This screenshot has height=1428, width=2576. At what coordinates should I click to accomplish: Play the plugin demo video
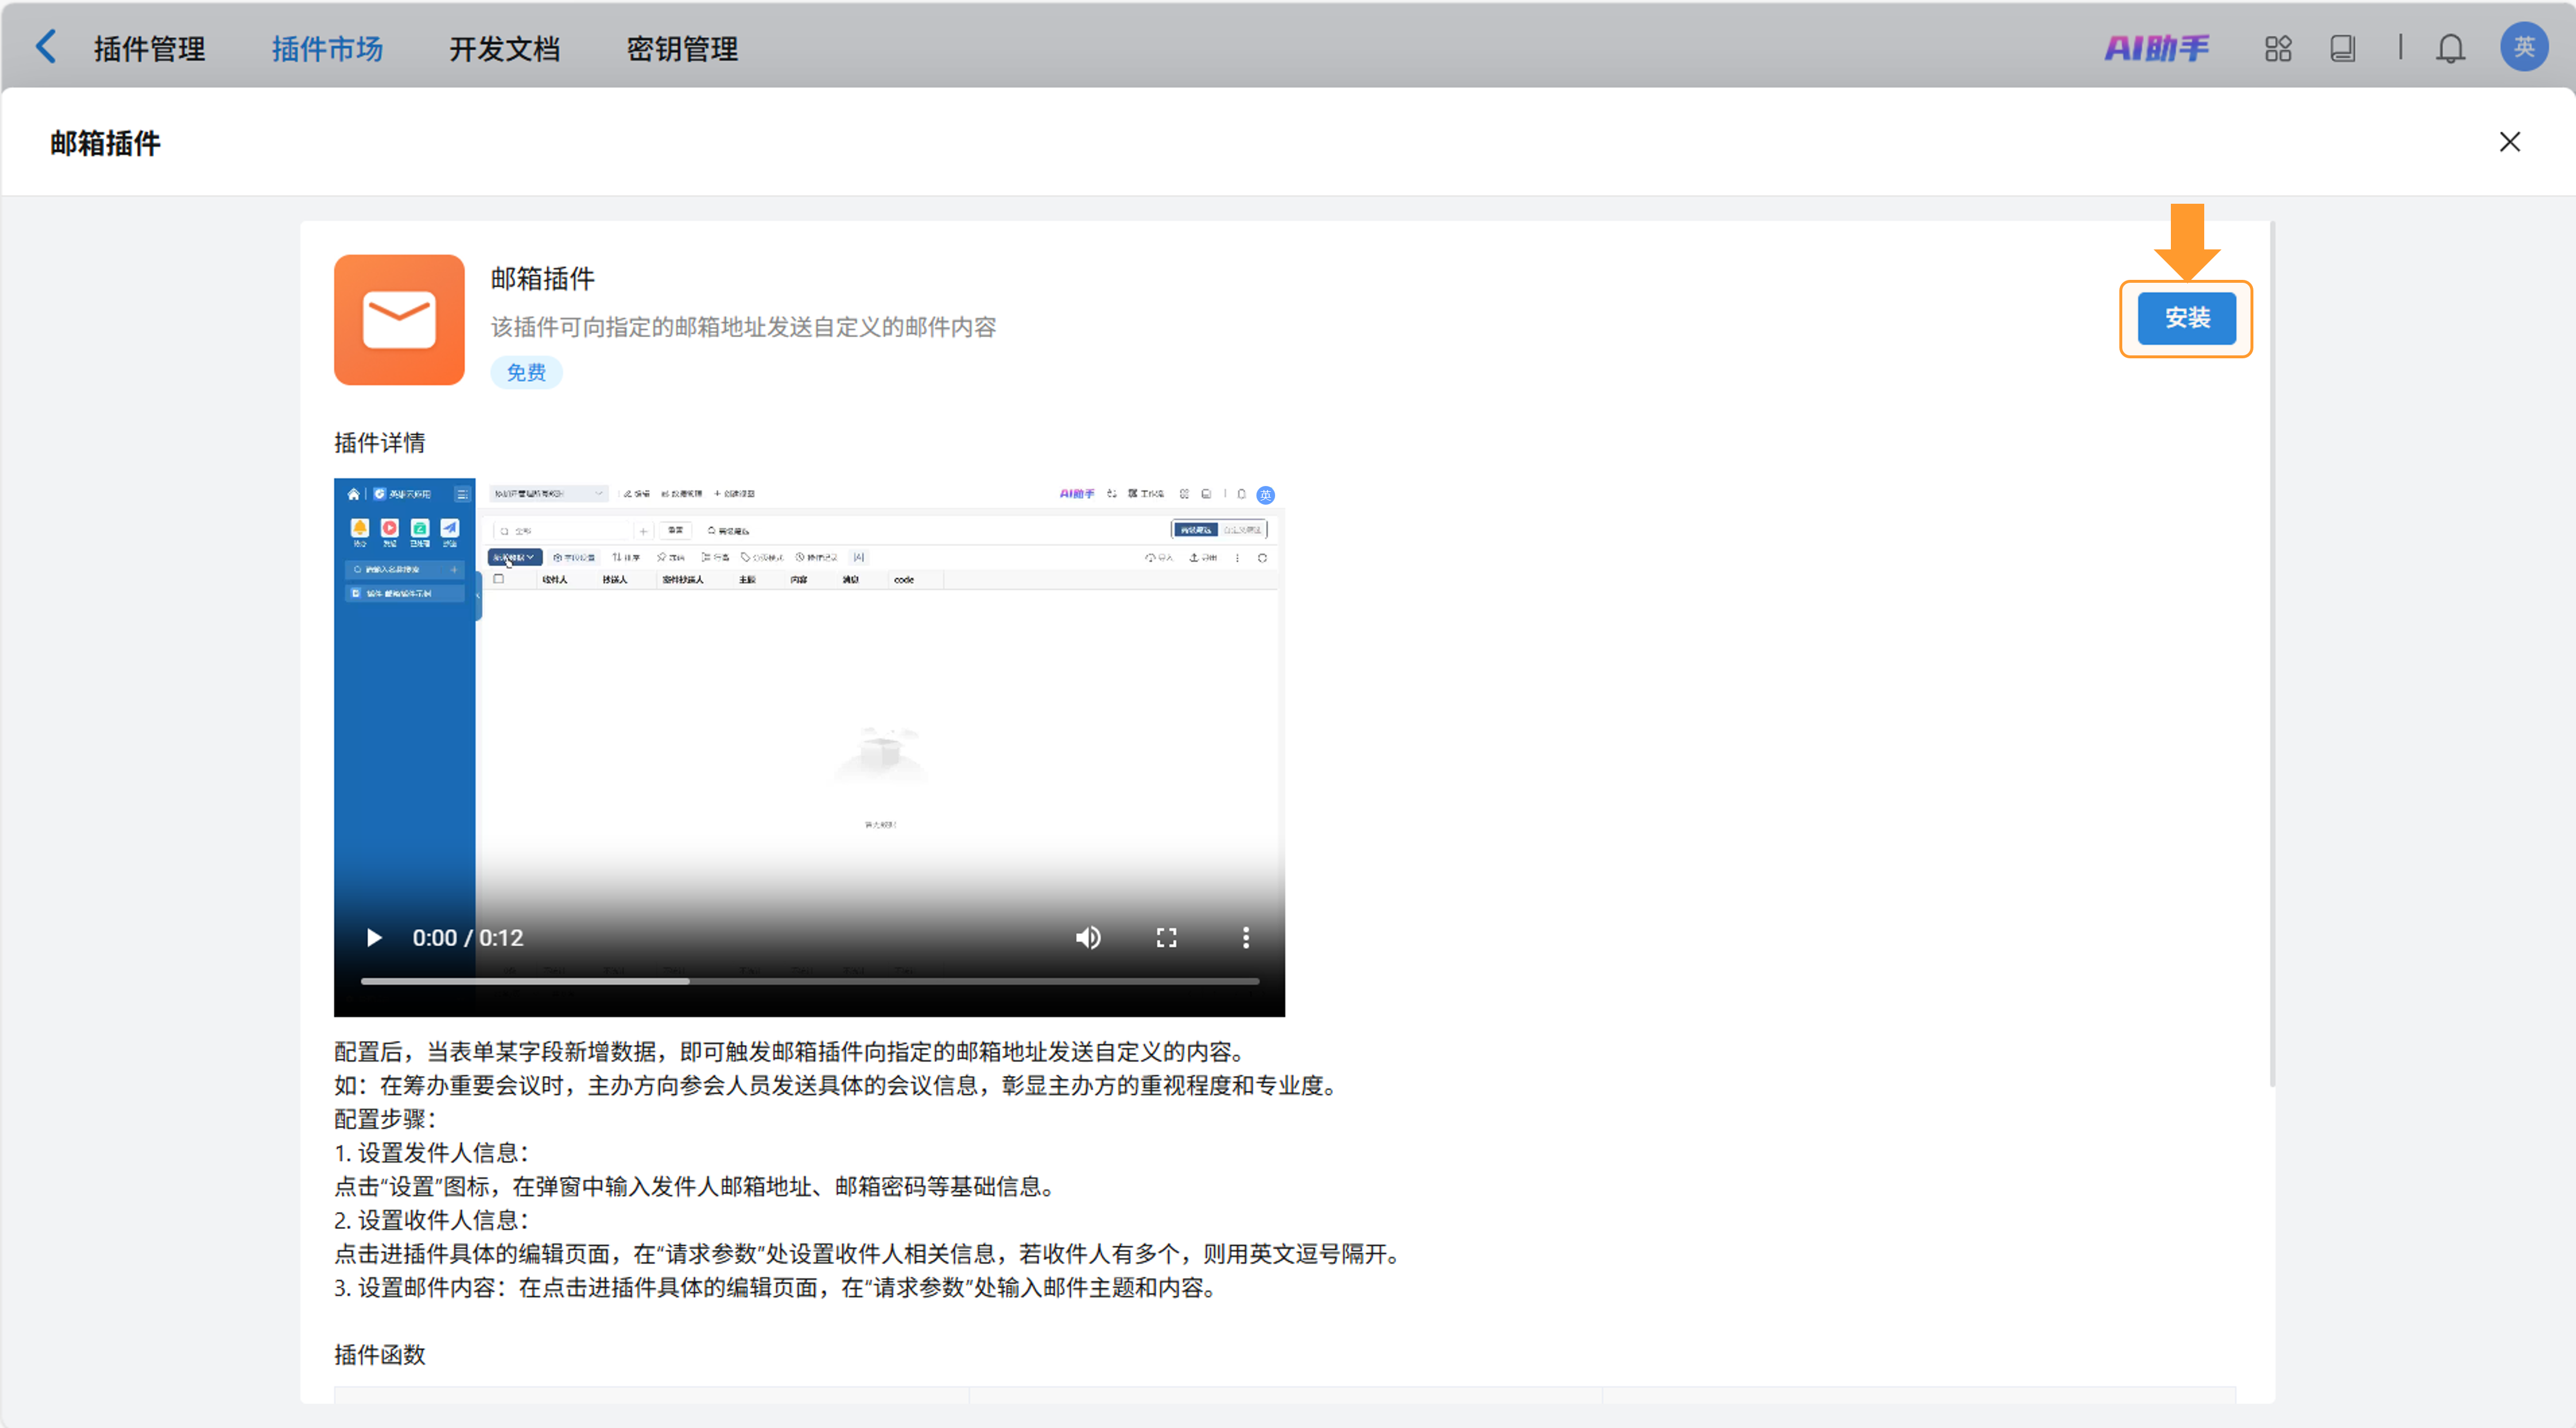[x=374, y=937]
